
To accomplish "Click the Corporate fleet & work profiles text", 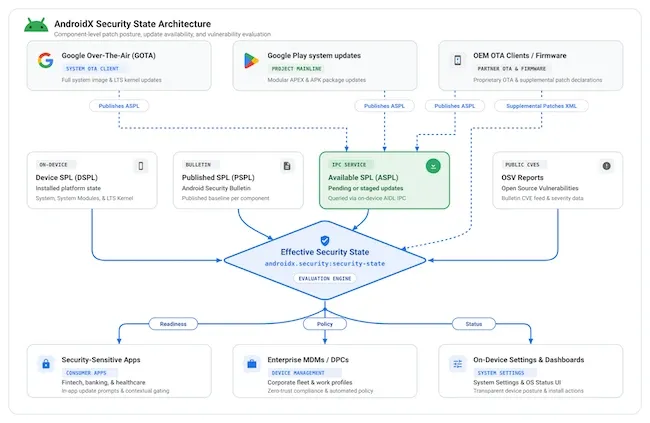I will [x=310, y=382].
